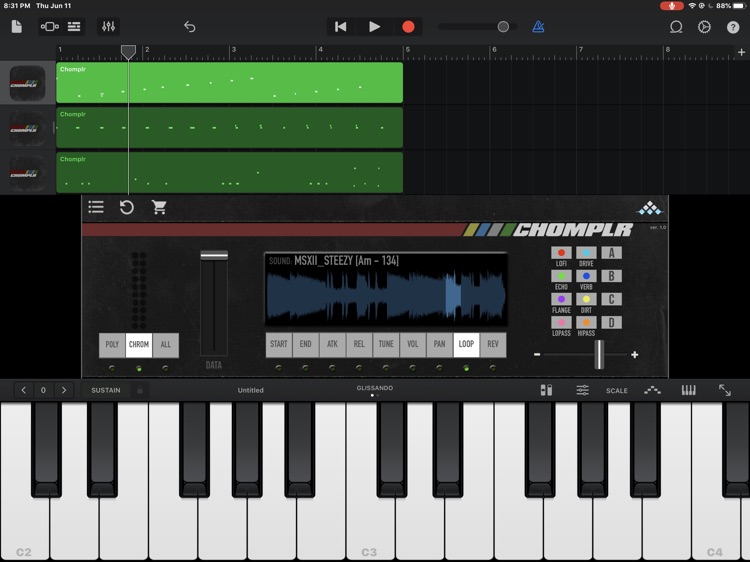
Task: Select VOL parameter button
Action: tap(412, 344)
